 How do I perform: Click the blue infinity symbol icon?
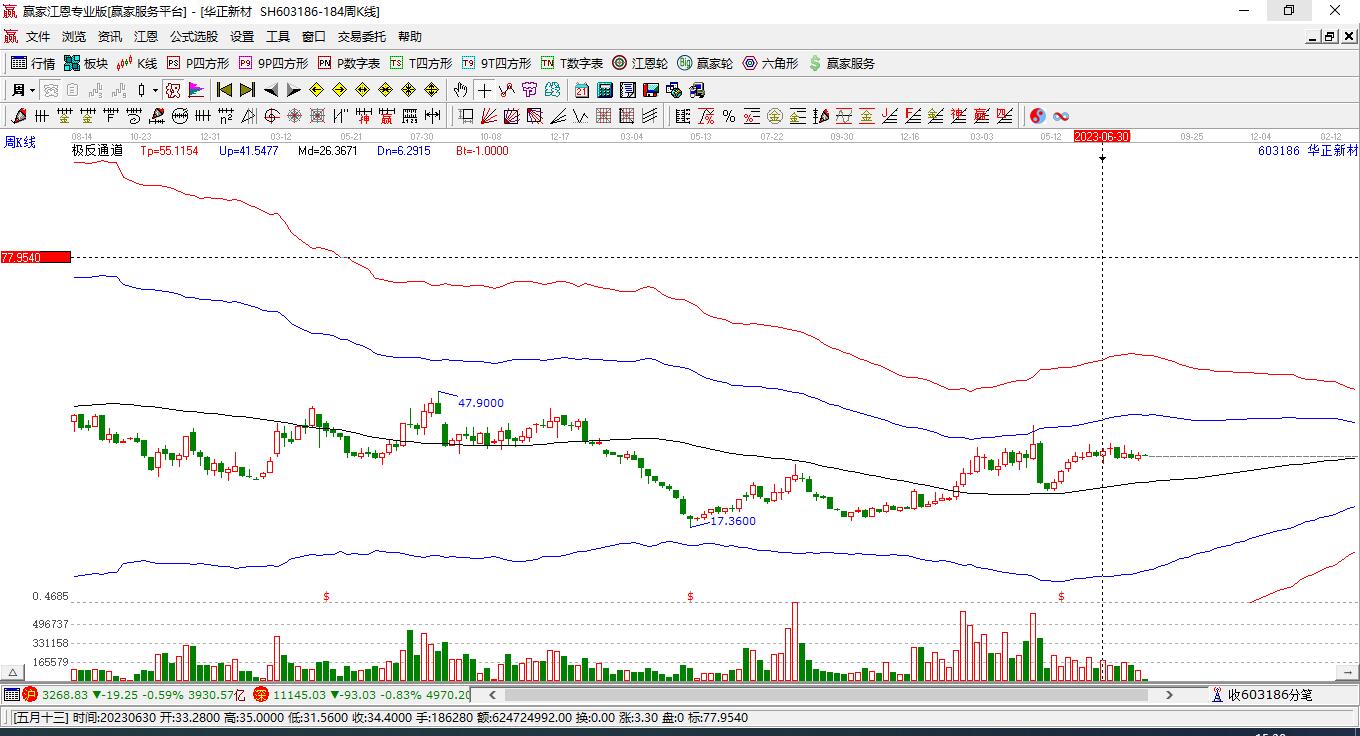click(x=1061, y=116)
